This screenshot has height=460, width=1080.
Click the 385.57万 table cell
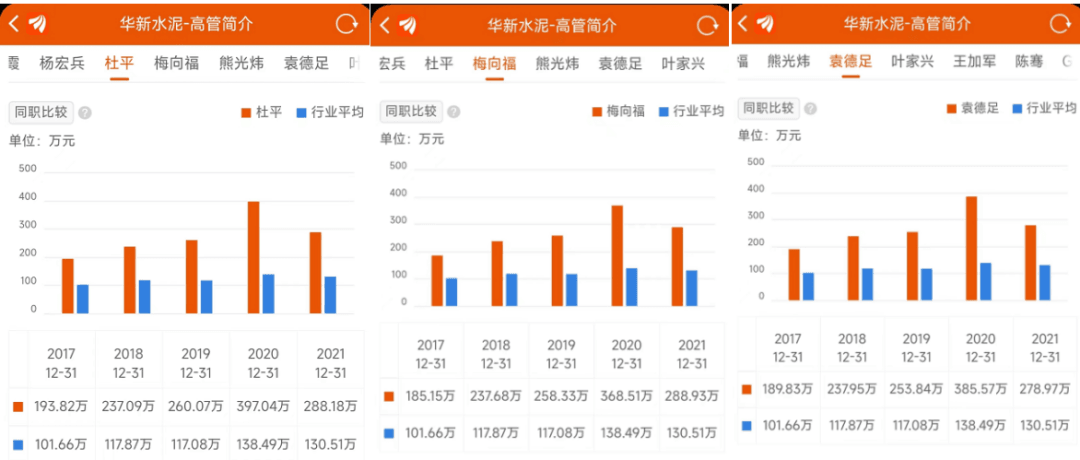tap(980, 389)
